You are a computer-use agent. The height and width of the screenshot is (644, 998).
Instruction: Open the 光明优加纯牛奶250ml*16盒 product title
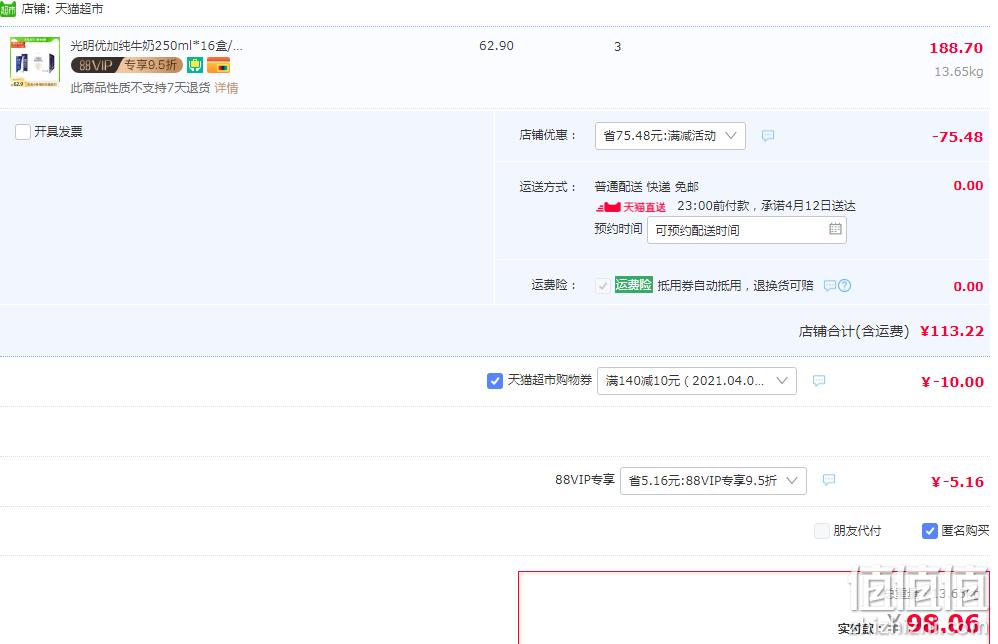tap(156, 46)
